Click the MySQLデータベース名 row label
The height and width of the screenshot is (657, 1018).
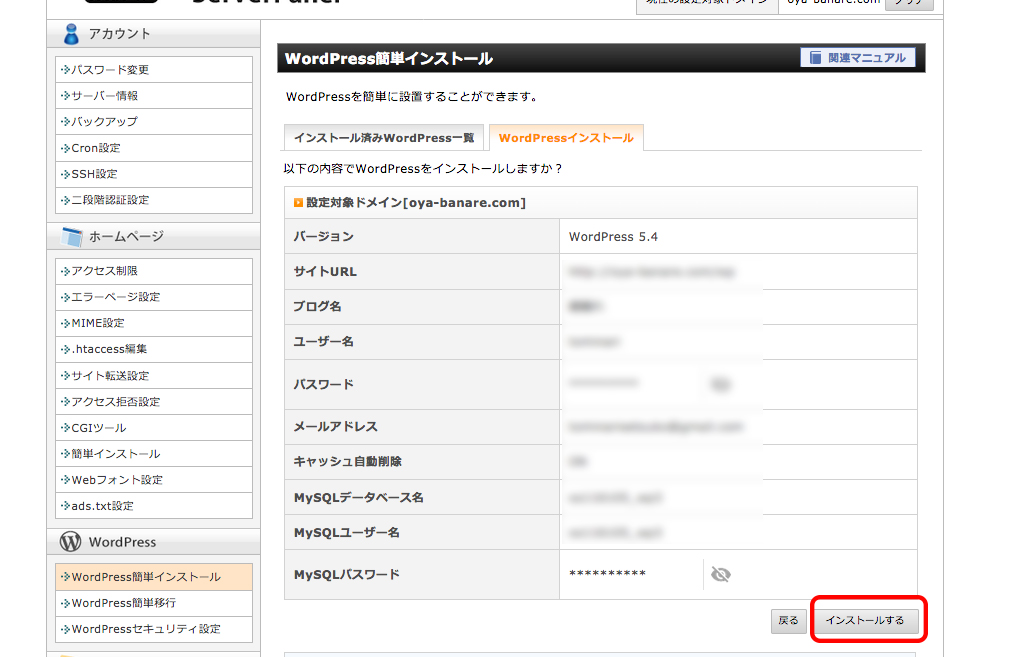pos(358,497)
